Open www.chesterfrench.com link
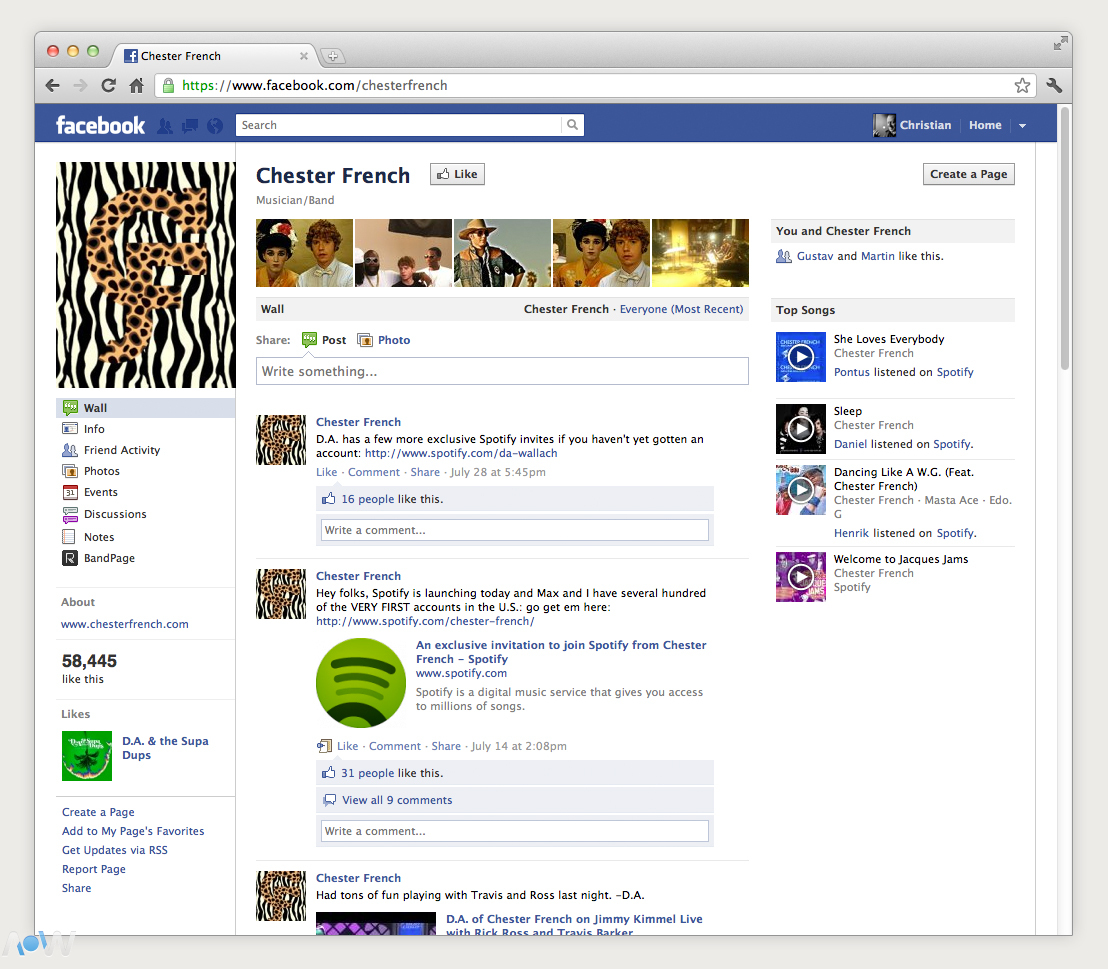 pos(125,624)
